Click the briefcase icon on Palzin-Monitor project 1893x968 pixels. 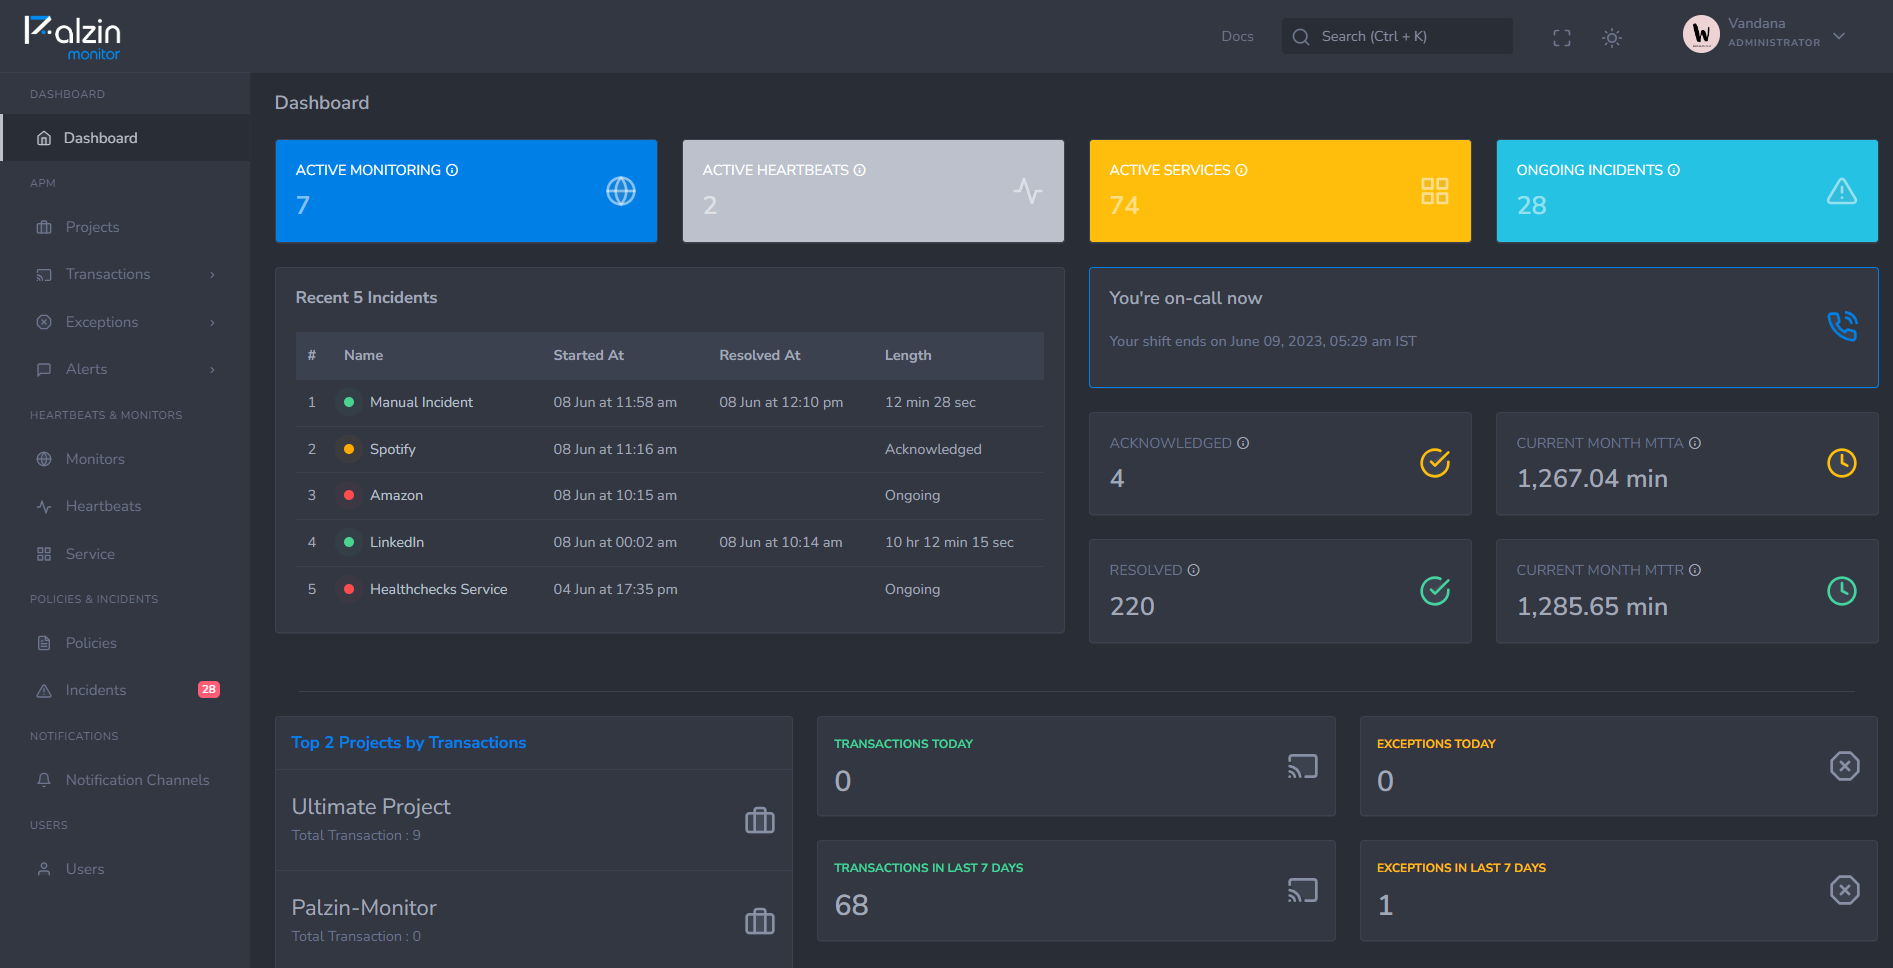(760, 921)
